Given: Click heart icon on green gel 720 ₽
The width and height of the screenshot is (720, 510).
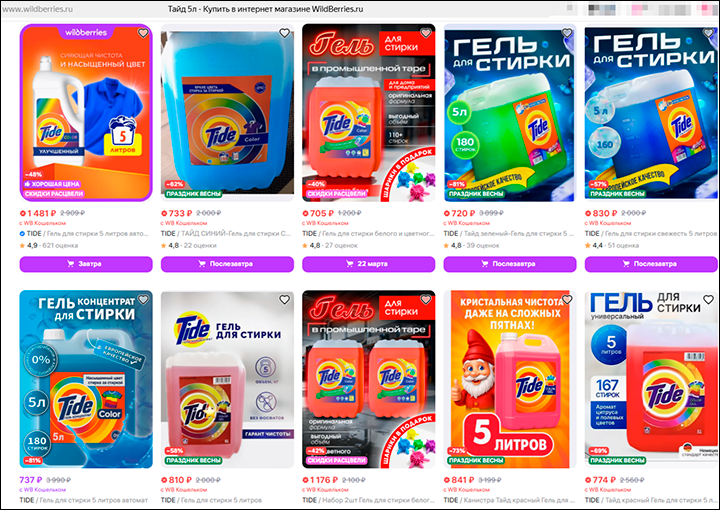Looking at the screenshot, I should tap(567, 33).
